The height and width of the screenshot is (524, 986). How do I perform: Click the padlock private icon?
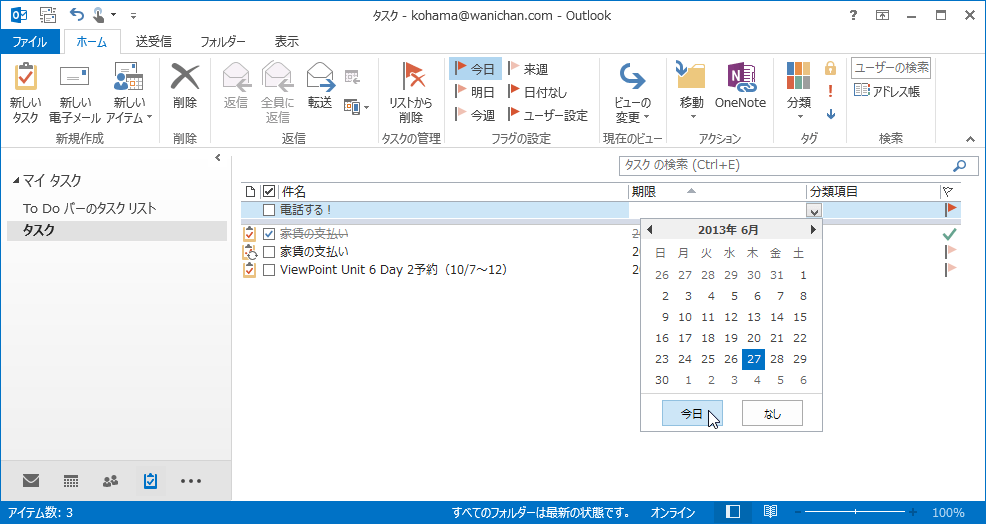(x=831, y=68)
